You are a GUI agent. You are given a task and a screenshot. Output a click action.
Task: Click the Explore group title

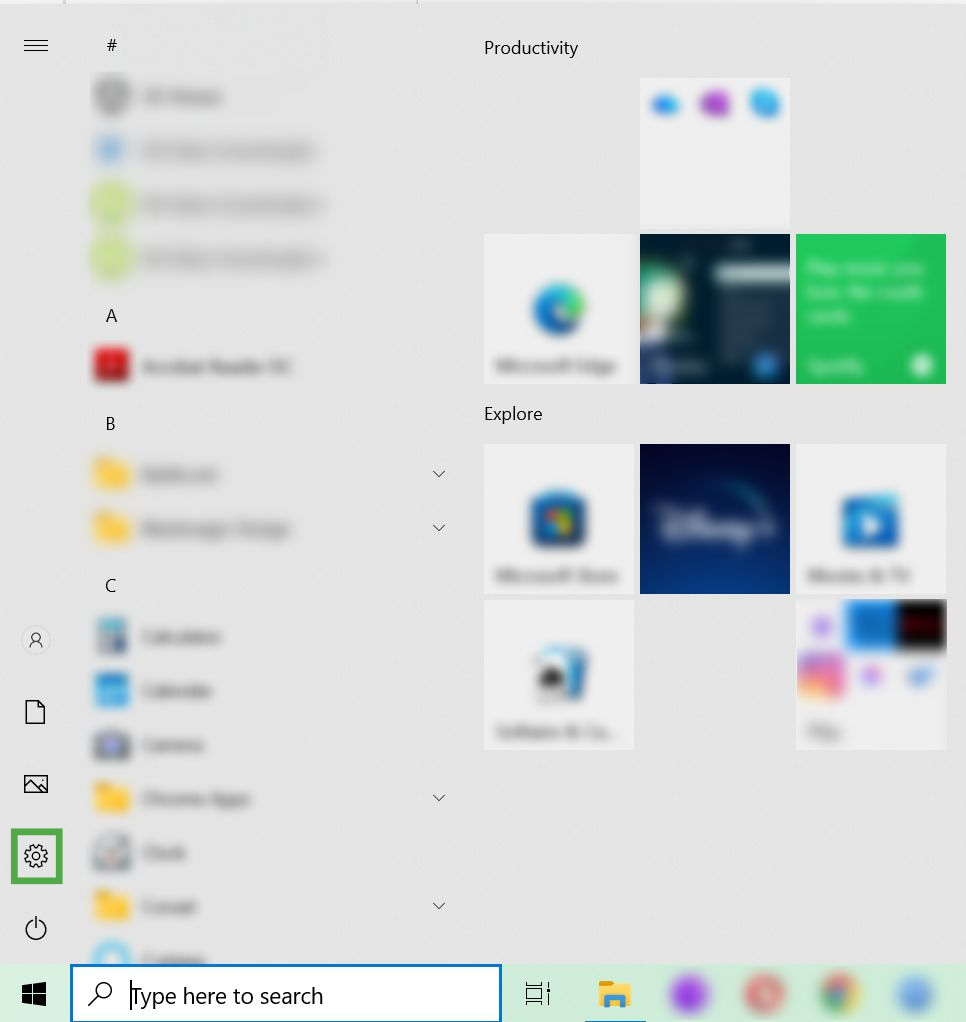(513, 414)
